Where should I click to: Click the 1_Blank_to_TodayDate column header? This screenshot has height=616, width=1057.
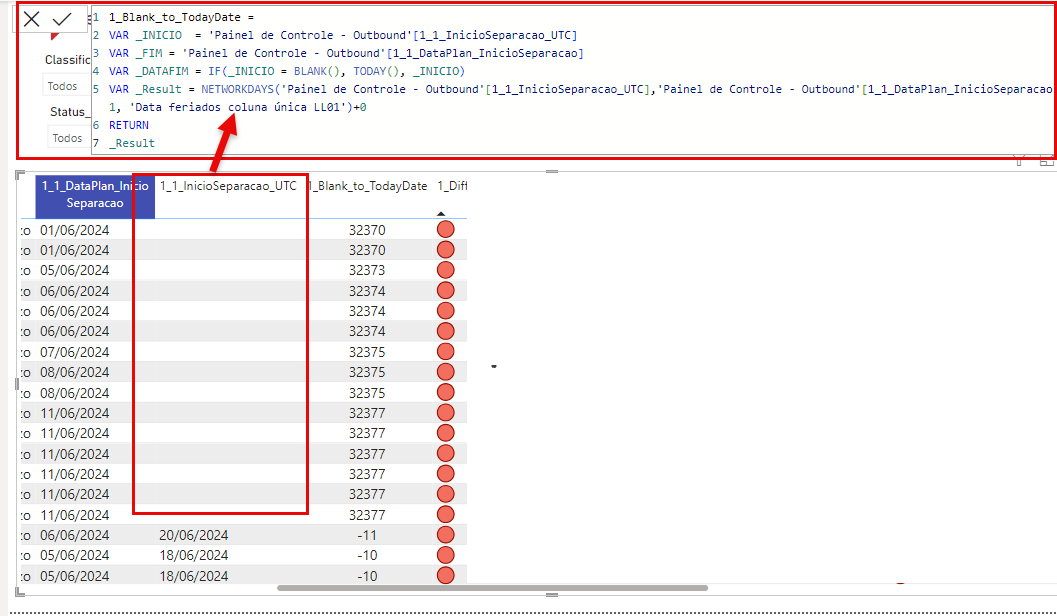(368, 186)
